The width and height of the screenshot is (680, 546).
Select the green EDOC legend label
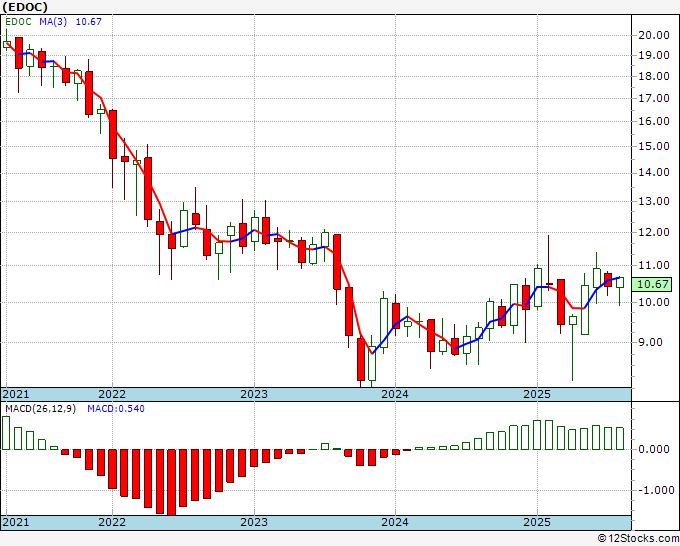[x=18, y=22]
